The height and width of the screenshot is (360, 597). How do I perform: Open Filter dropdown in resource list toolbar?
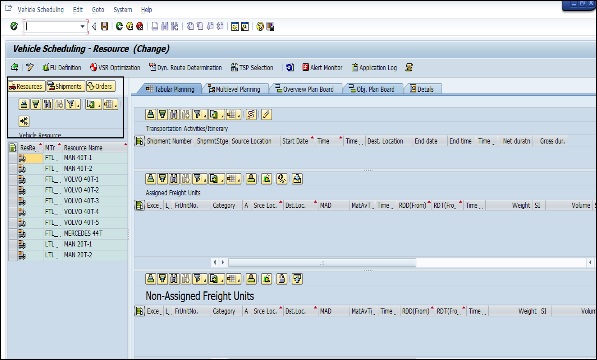[x=73, y=104]
